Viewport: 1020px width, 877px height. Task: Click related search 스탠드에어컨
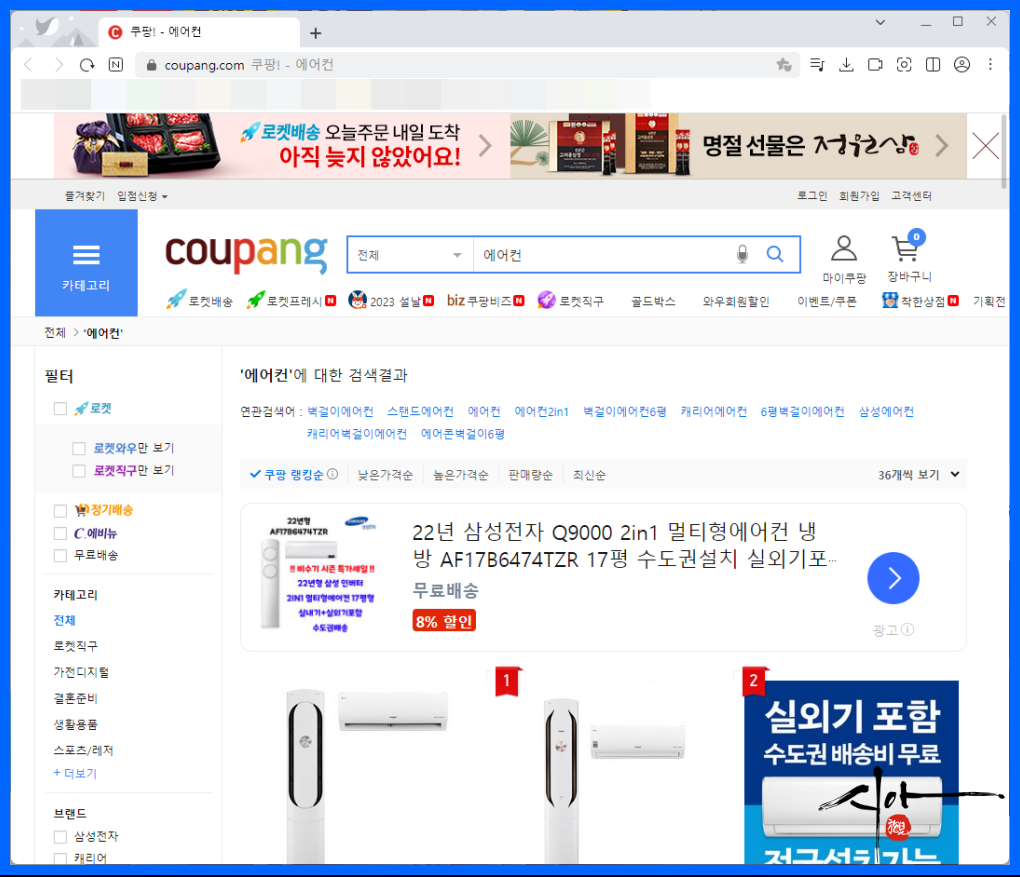click(x=420, y=411)
